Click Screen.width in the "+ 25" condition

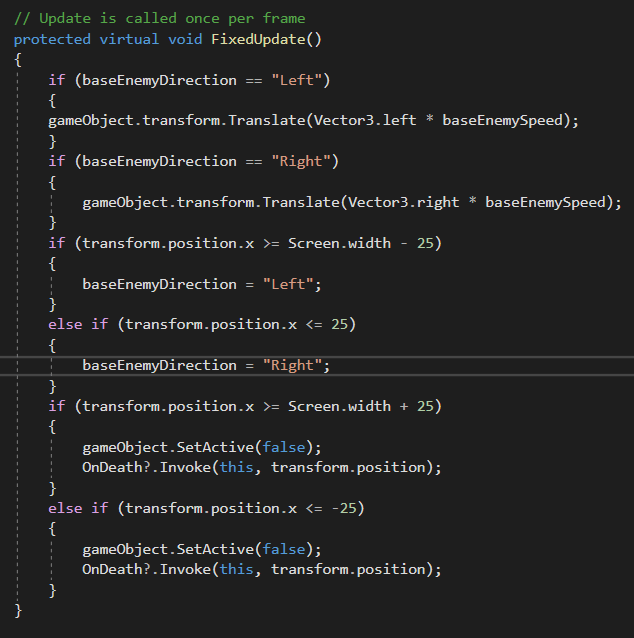coord(333,406)
